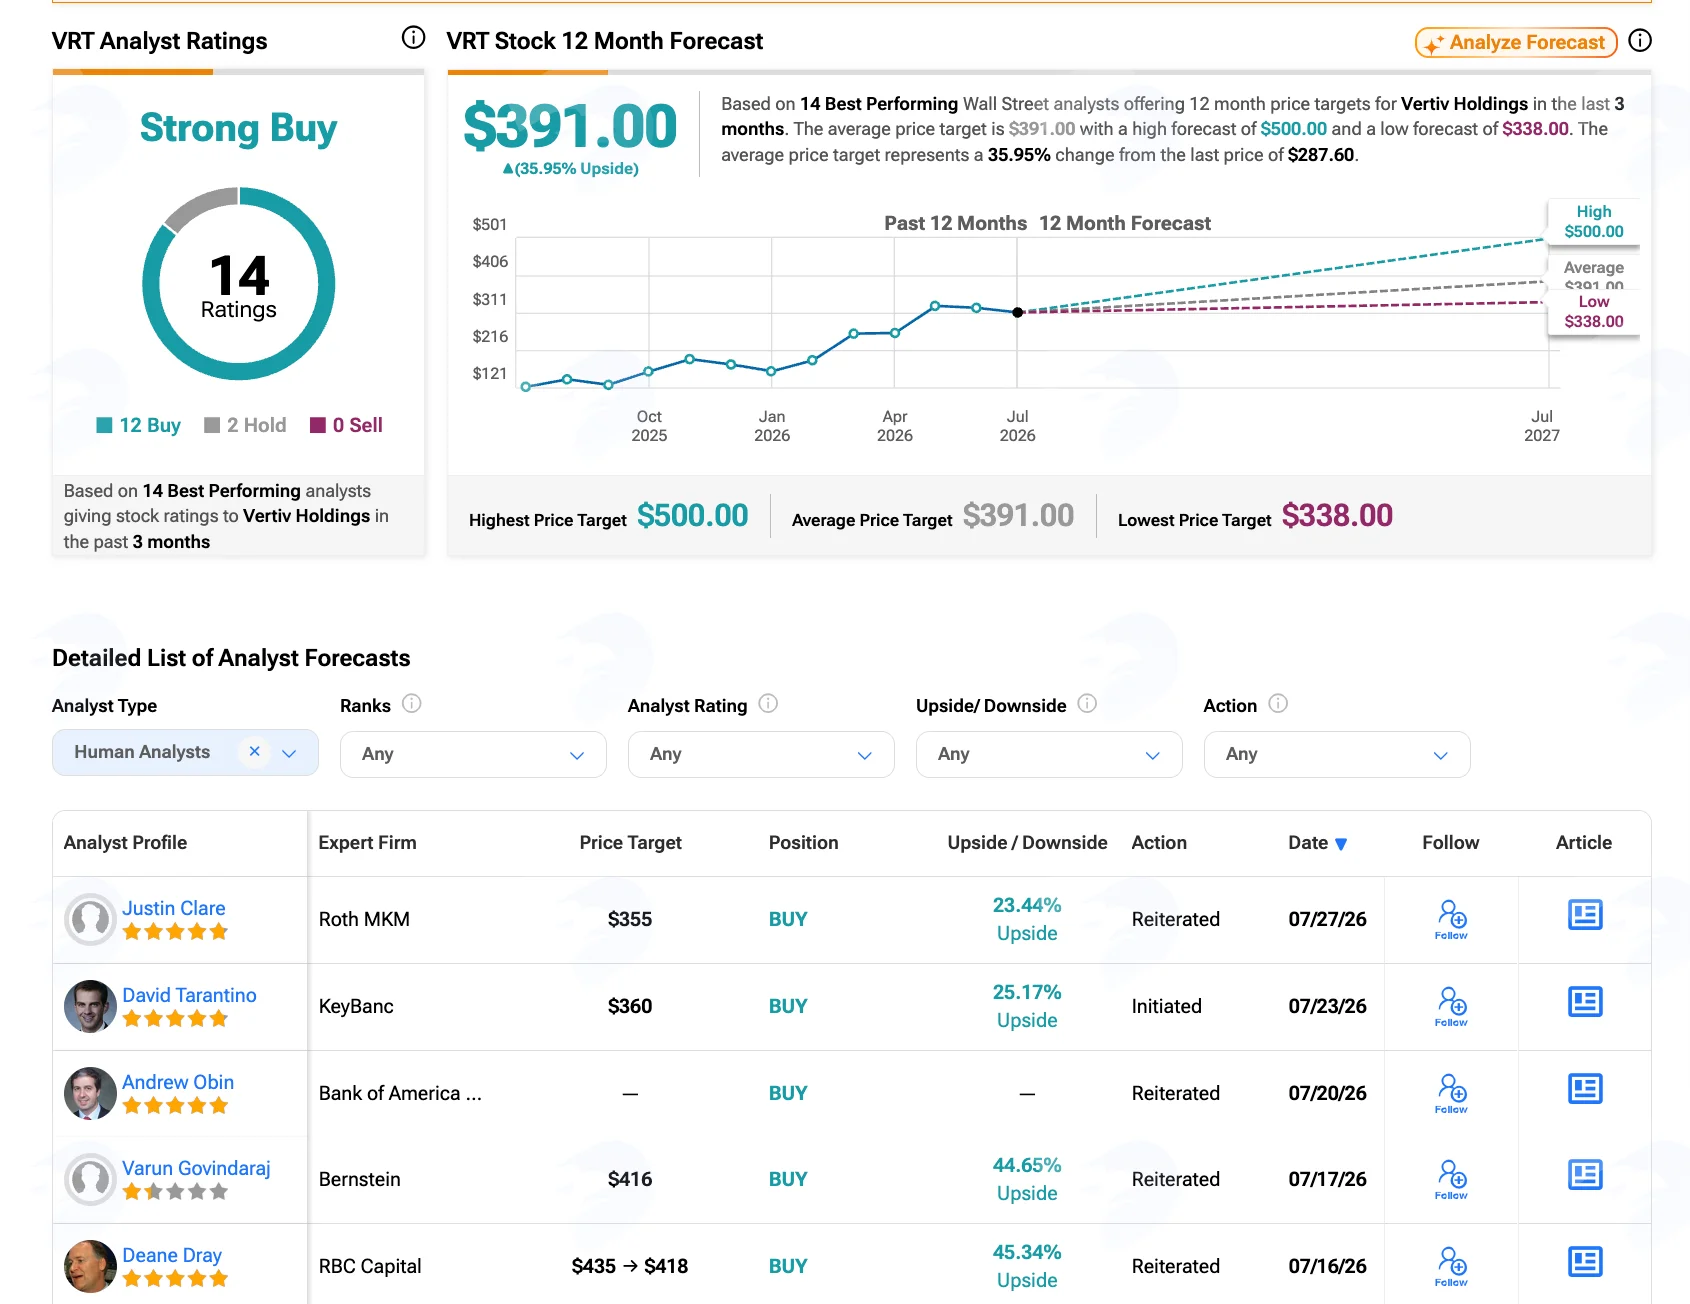Open the article for Bank of America rating

(1585, 1089)
